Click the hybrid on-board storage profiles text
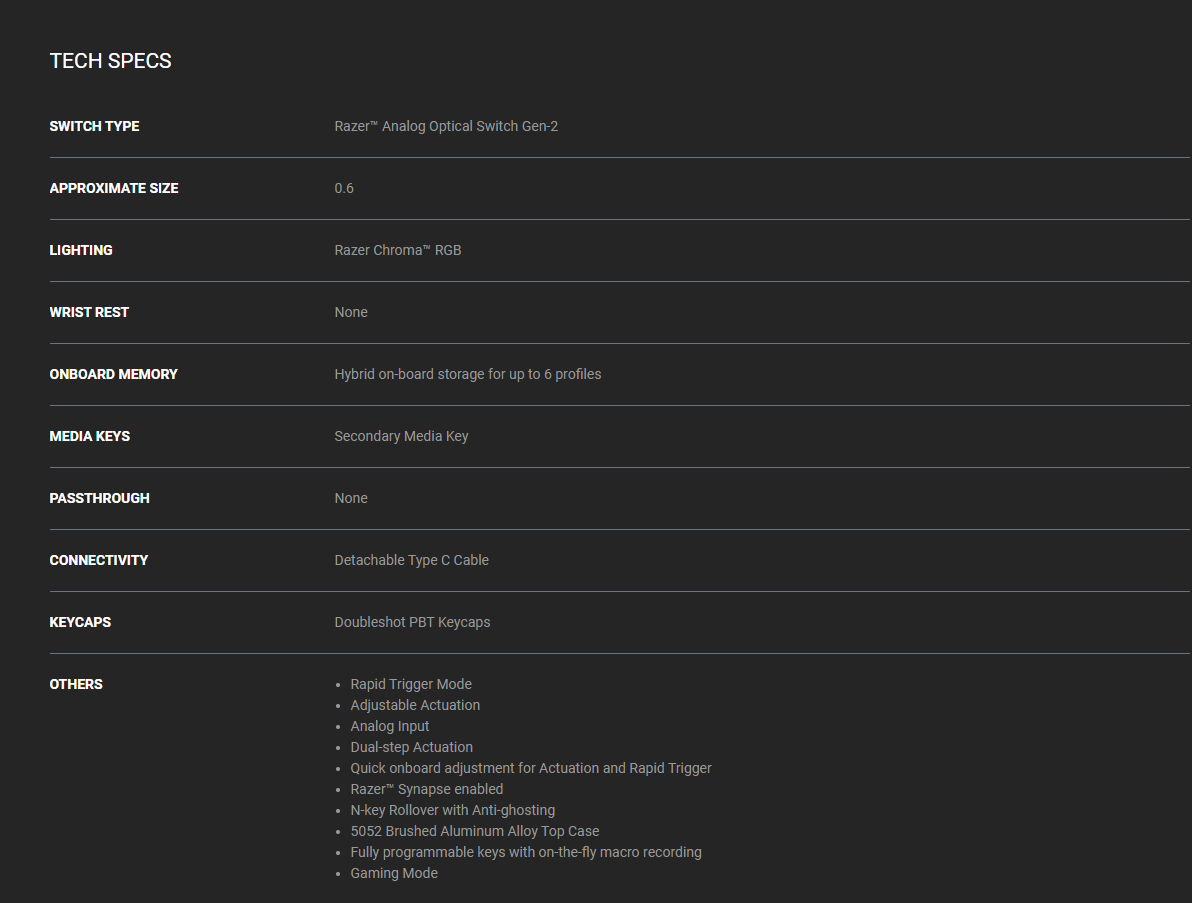The width and height of the screenshot is (1192, 903). [468, 374]
